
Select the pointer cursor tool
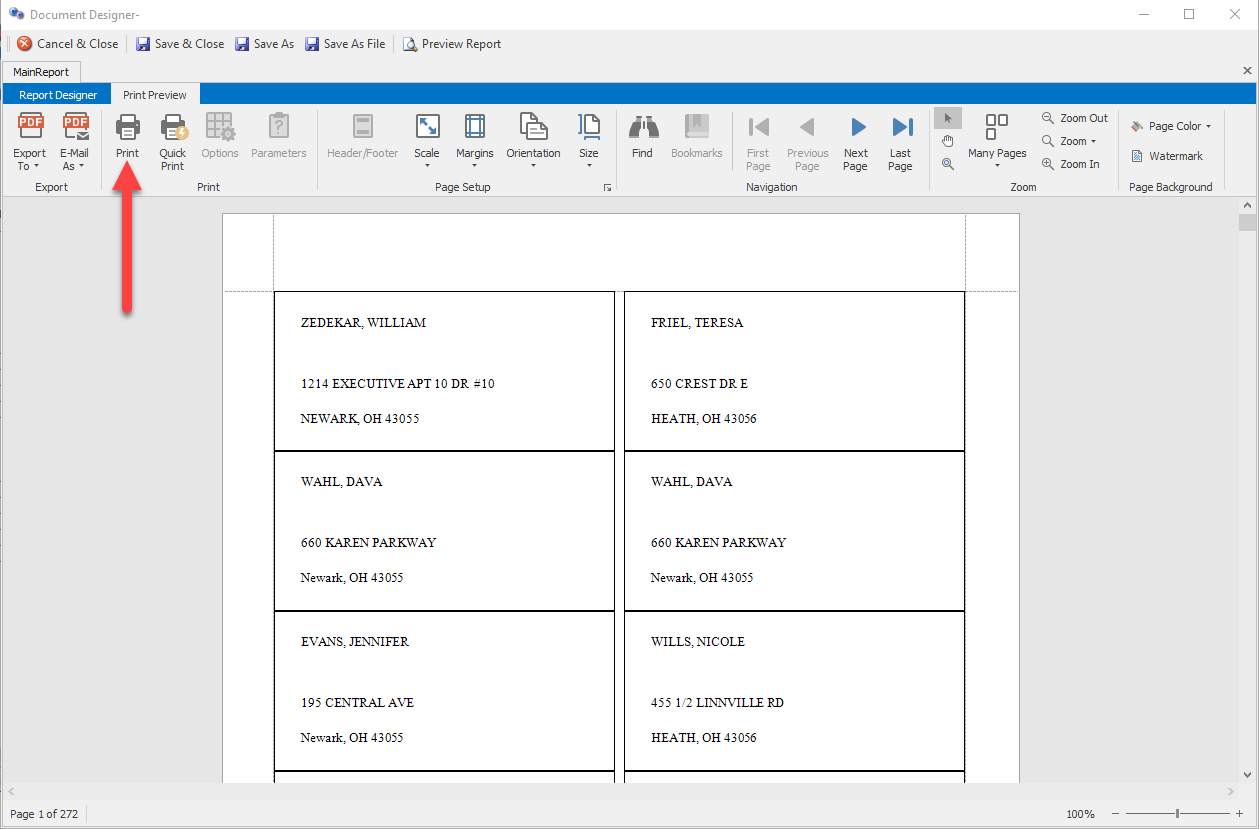(948, 119)
